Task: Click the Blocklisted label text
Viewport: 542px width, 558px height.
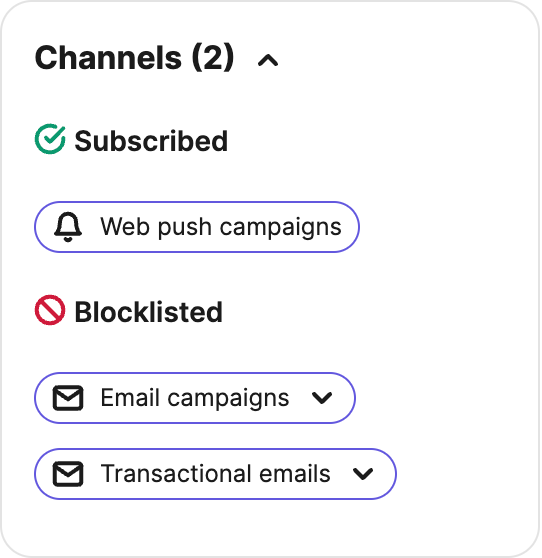Action: pos(148,312)
